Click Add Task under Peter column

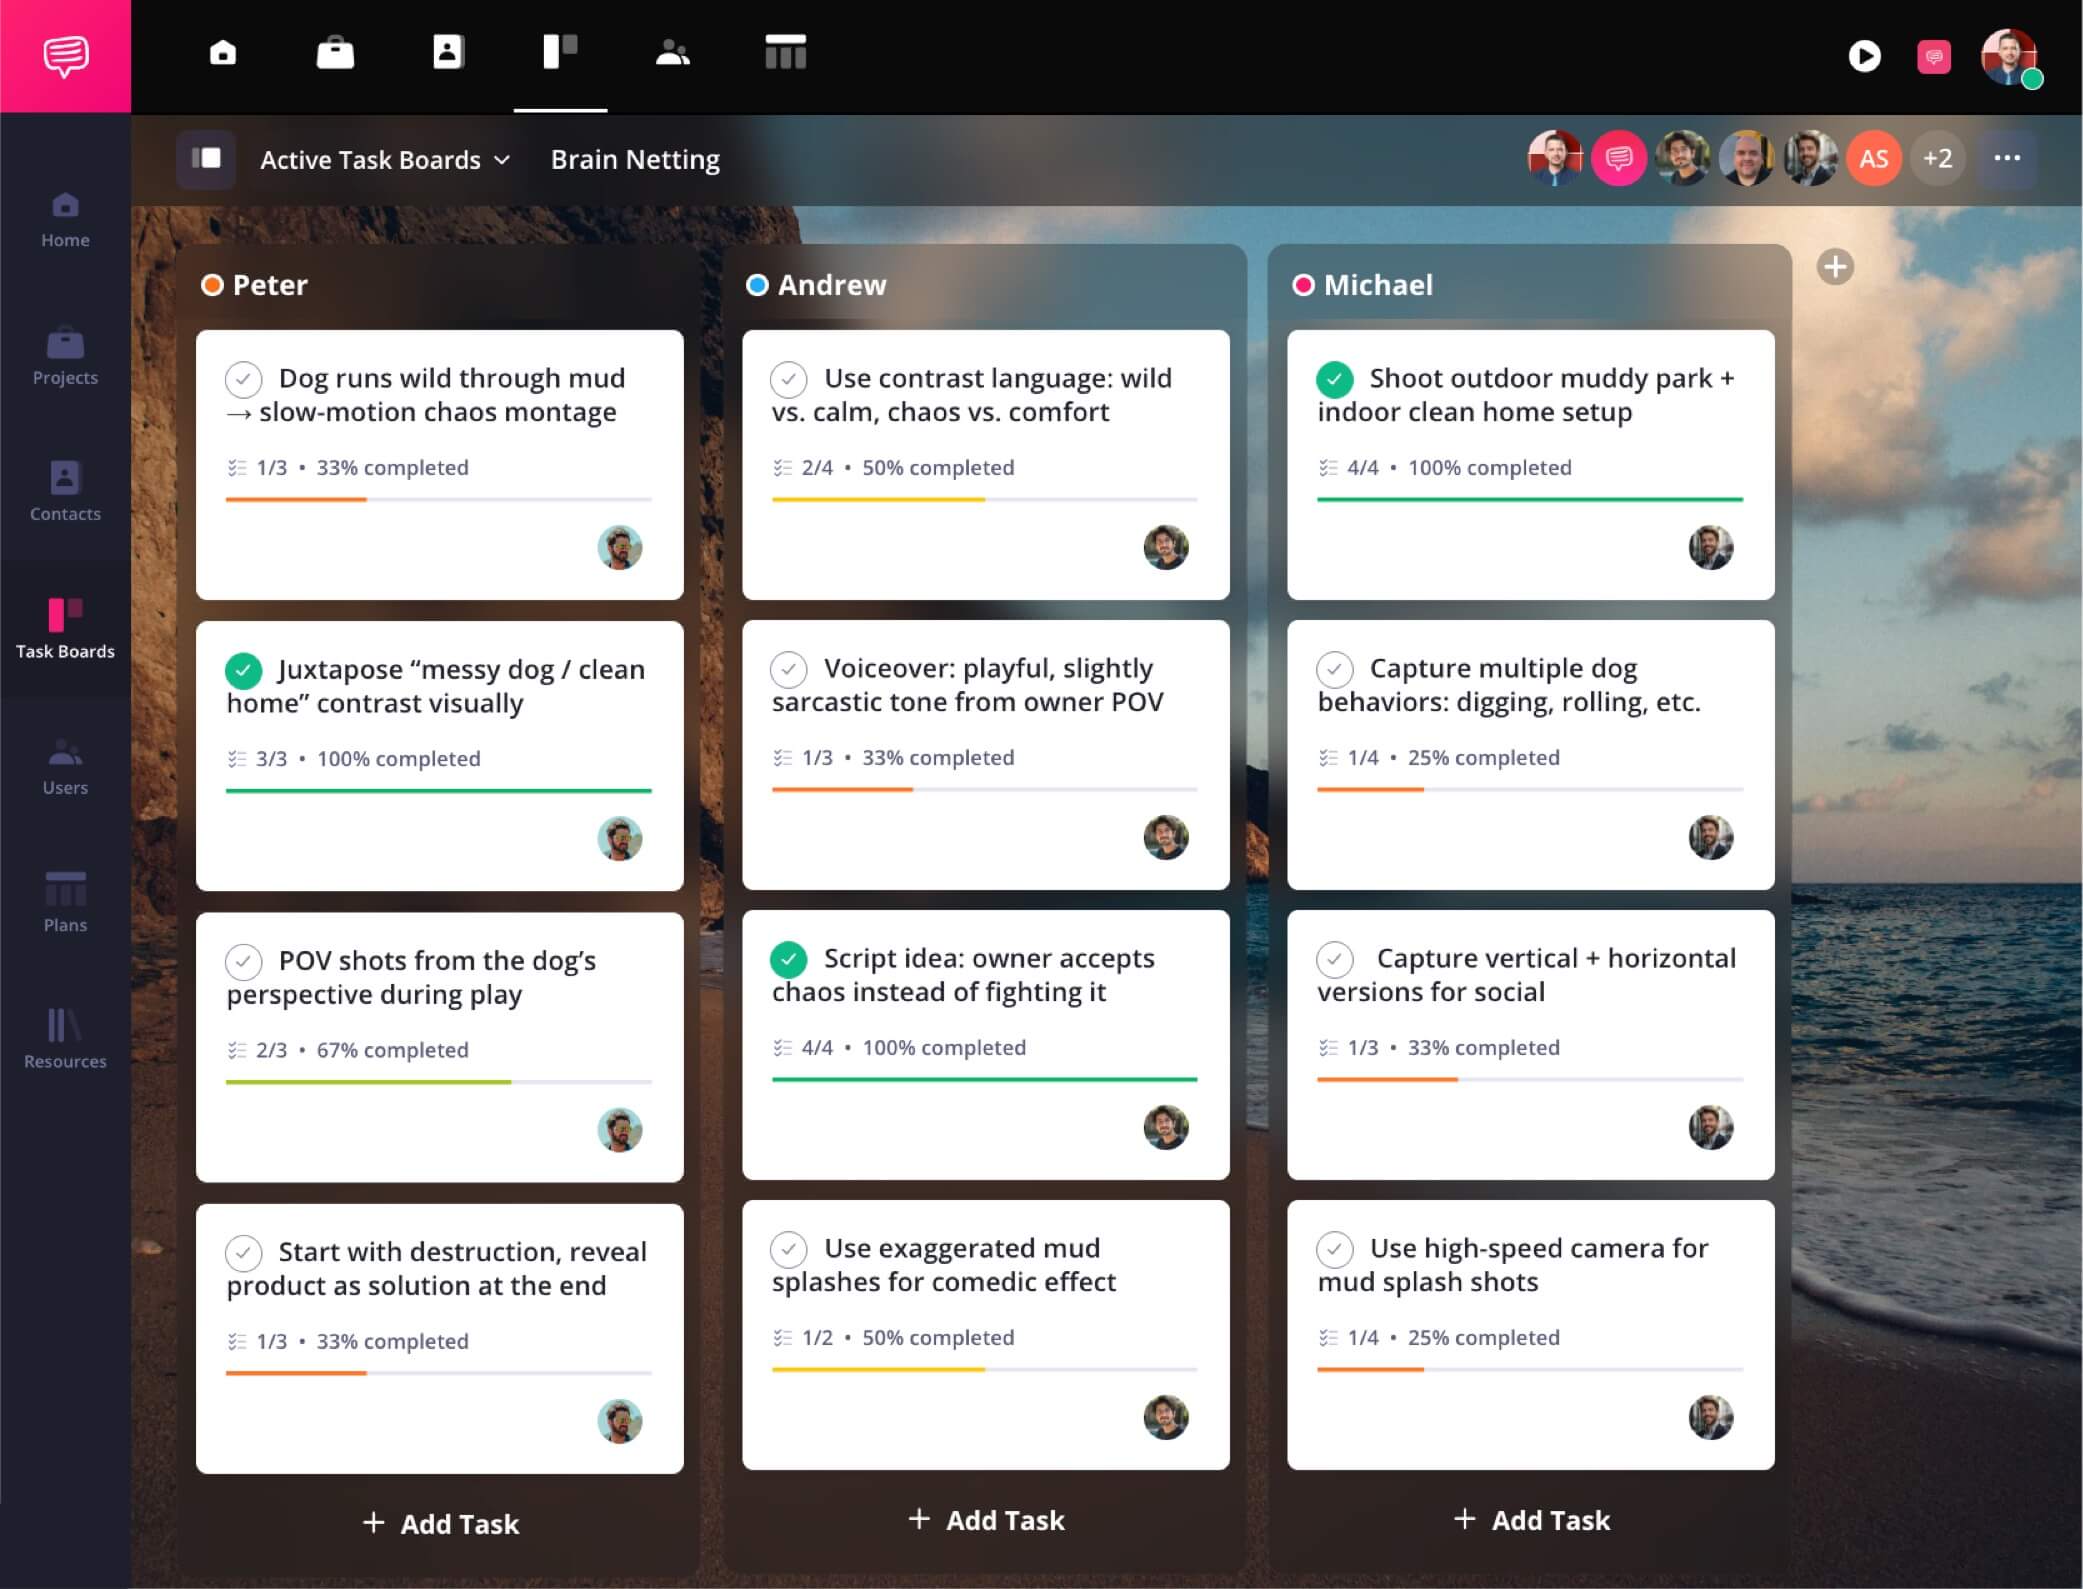click(441, 1523)
